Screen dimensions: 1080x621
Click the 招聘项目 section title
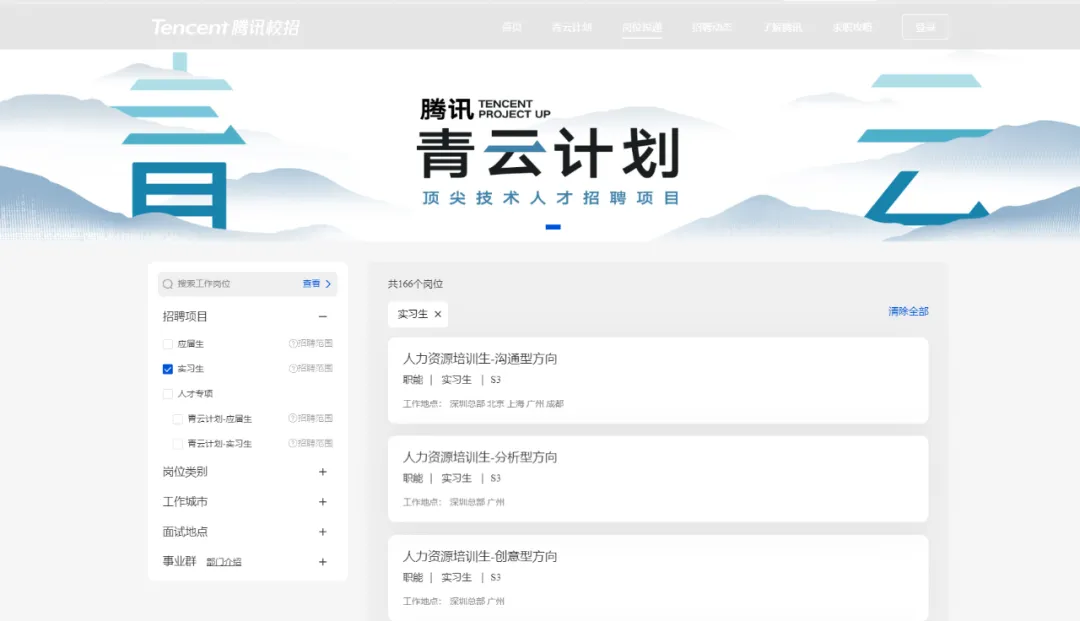(x=185, y=316)
